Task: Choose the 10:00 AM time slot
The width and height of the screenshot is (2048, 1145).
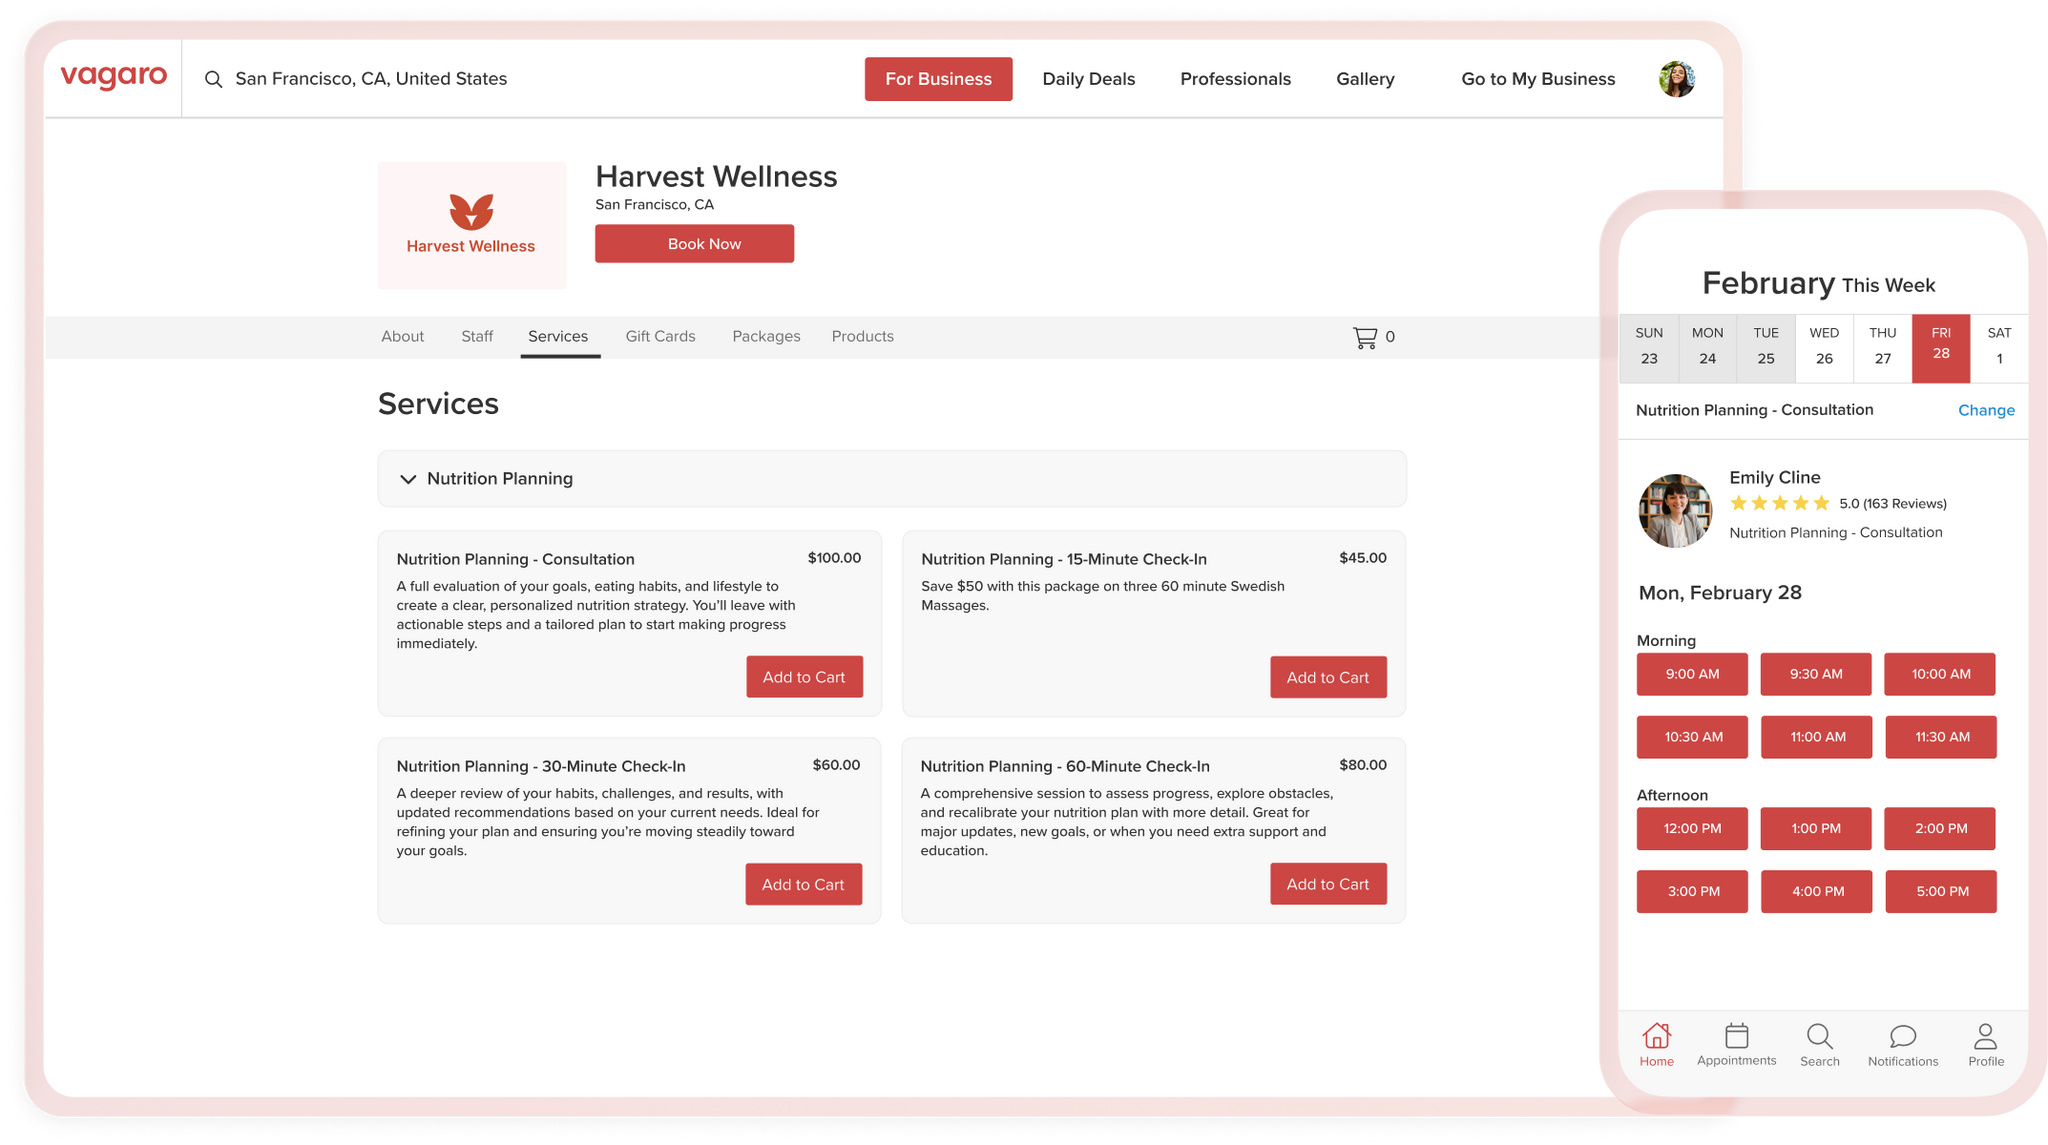Action: pyautogui.click(x=1940, y=674)
